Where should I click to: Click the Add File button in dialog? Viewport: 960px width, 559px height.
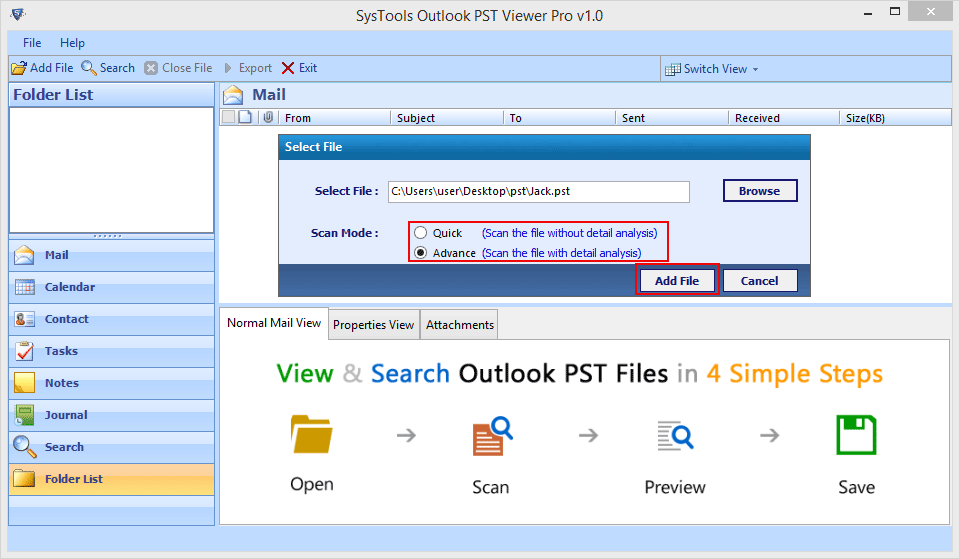coord(677,281)
